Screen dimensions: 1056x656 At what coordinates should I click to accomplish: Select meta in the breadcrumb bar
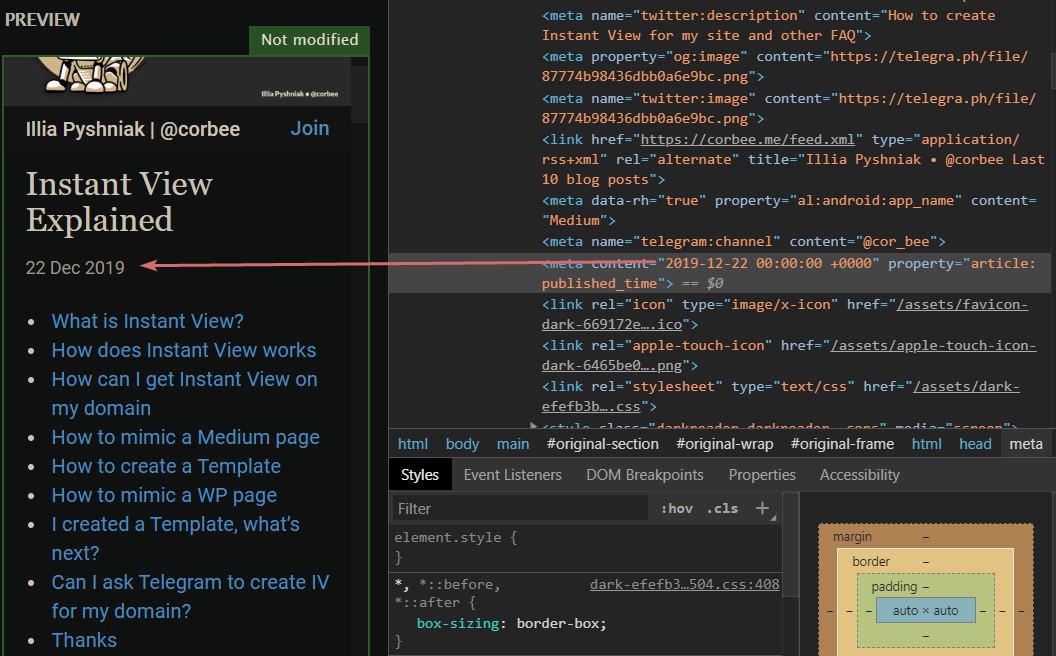pos(1026,444)
